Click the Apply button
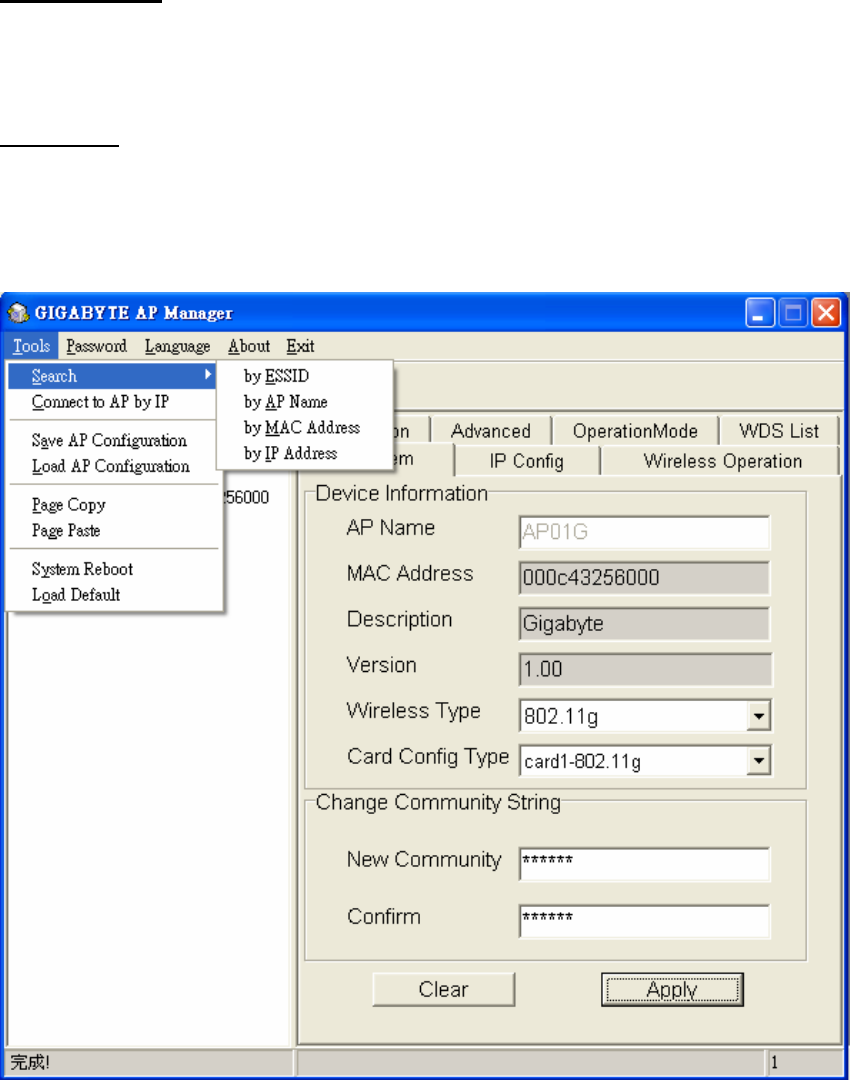 click(672, 990)
